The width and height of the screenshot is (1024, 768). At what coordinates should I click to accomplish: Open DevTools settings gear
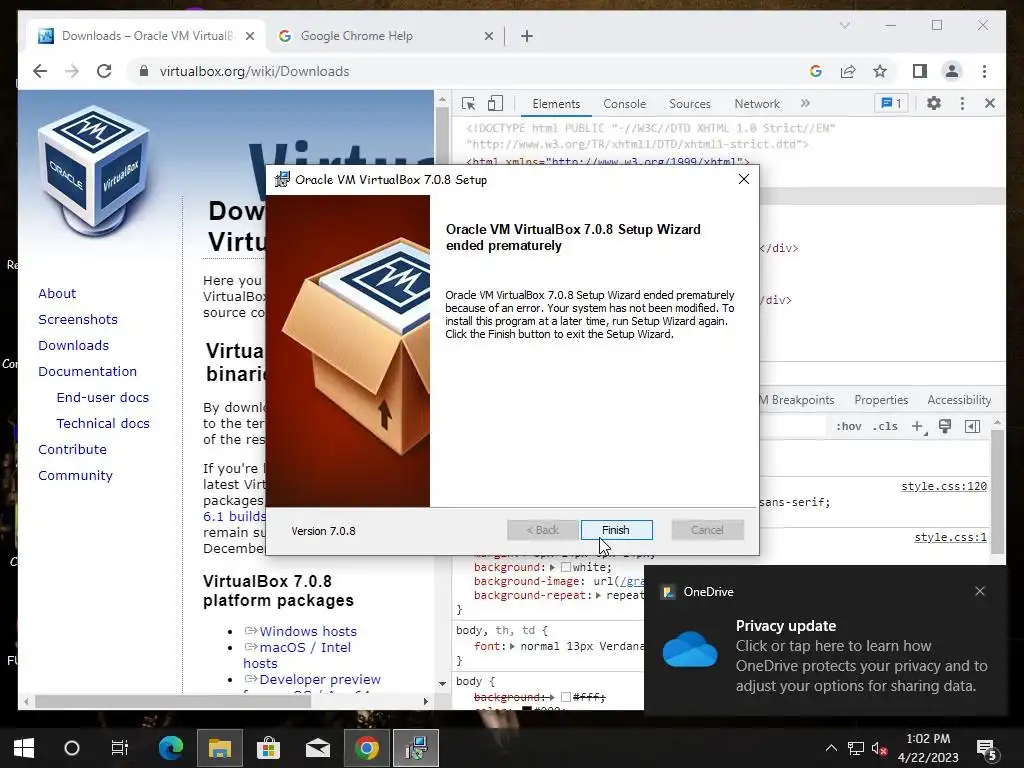click(934, 103)
